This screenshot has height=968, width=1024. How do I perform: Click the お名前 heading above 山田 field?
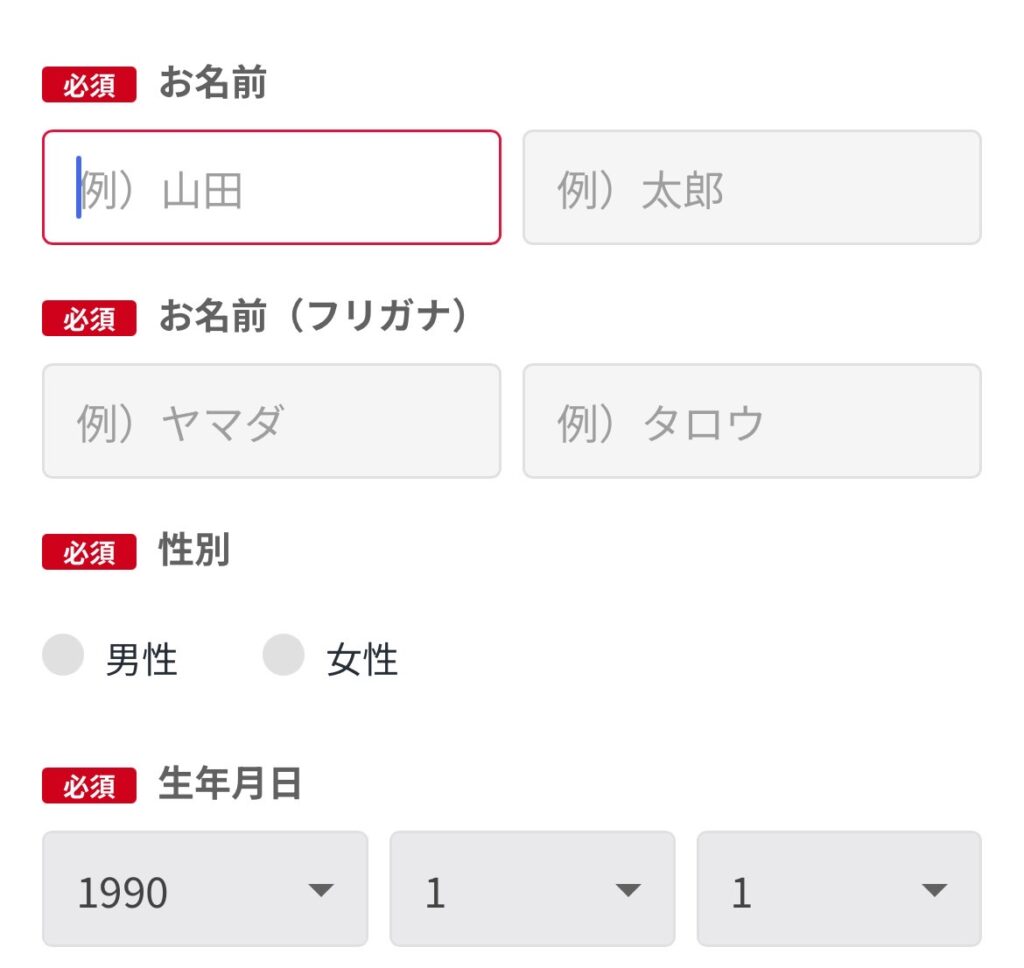click(212, 85)
